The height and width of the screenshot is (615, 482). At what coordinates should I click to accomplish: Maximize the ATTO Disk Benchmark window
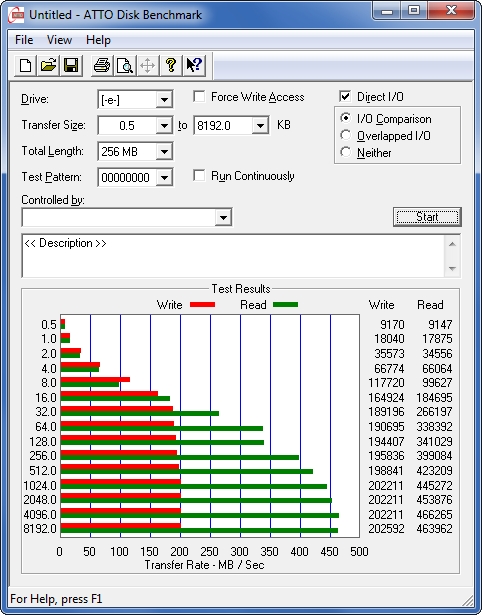click(414, 11)
